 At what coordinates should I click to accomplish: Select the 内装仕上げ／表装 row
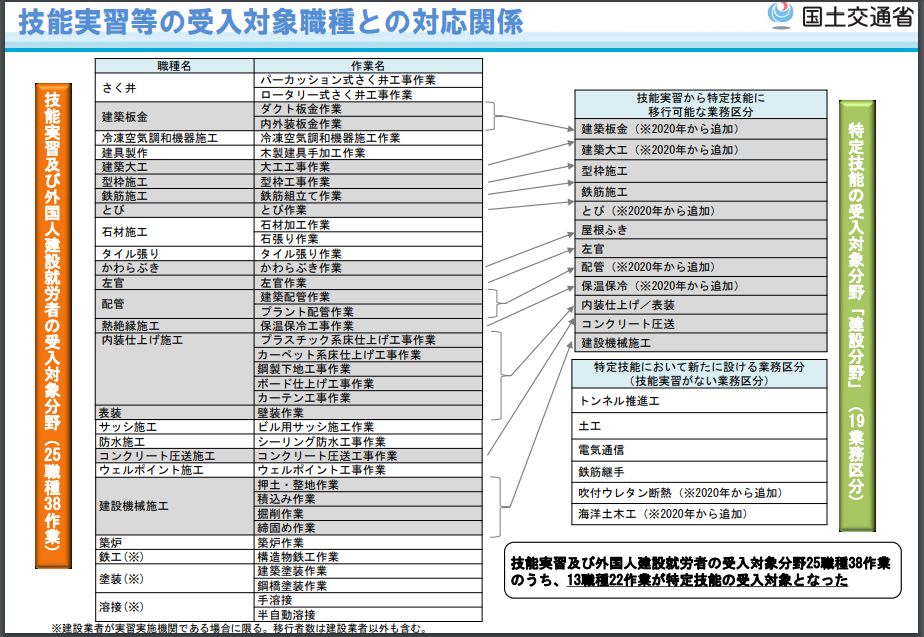pyautogui.click(x=701, y=305)
